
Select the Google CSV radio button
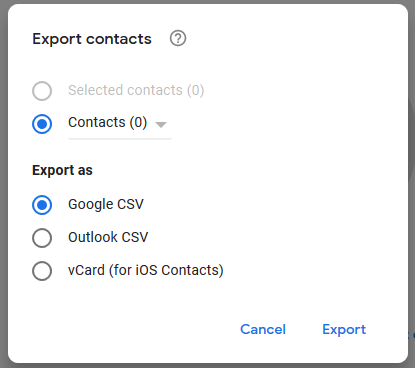tap(42, 205)
